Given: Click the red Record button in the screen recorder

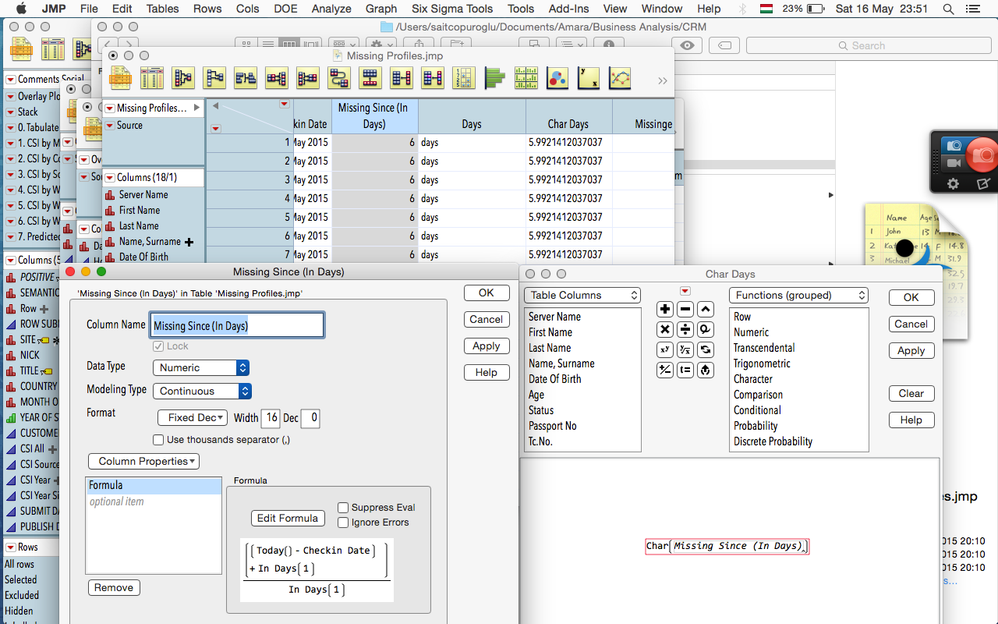Looking at the screenshot, I should [x=983, y=155].
